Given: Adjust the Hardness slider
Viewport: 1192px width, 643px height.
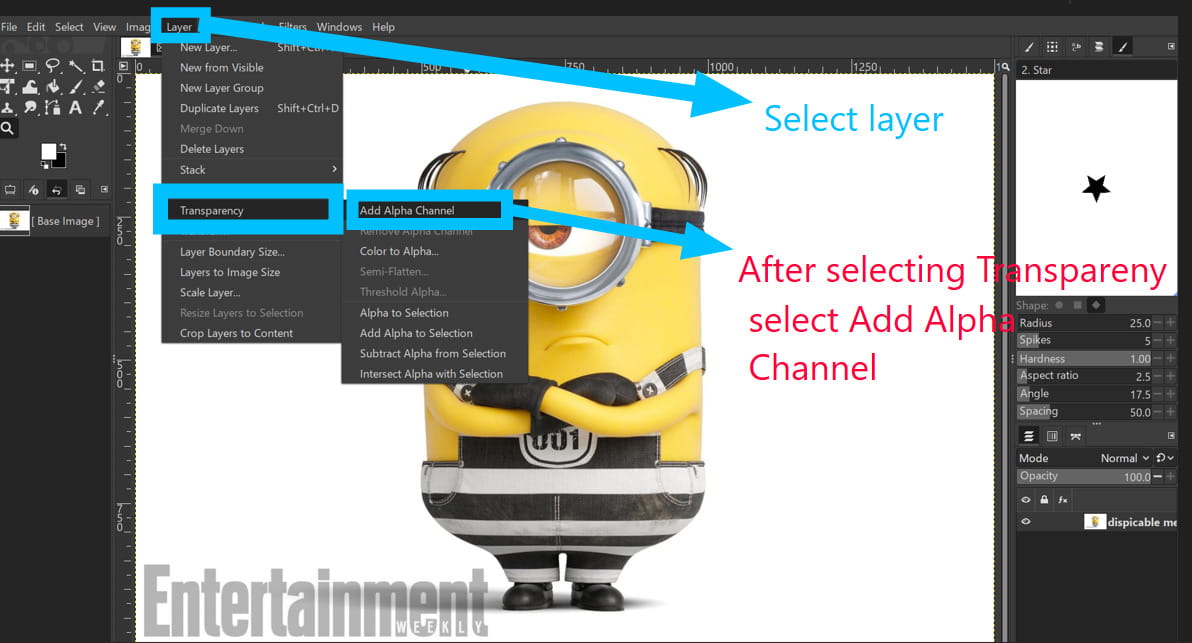Looking at the screenshot, I should pos(1084,358).
